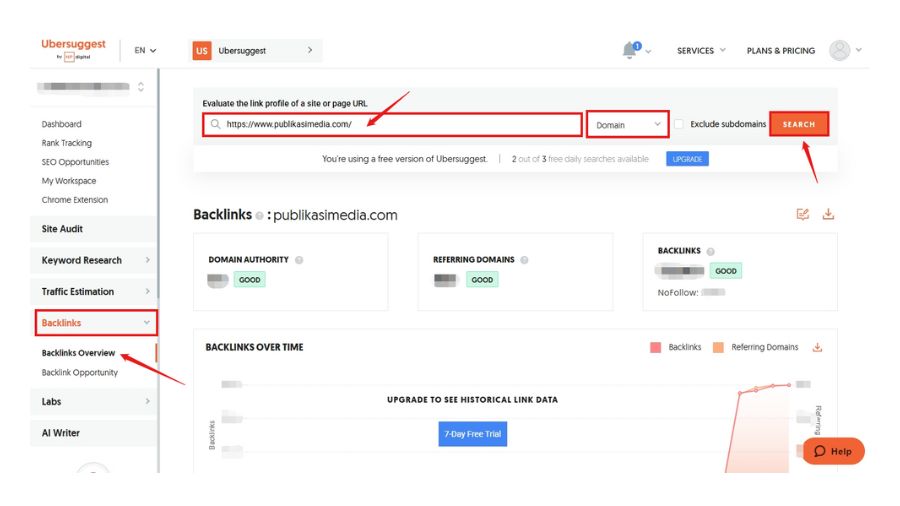The width and height of the screenshot is (900, 506).
Task: Open the notifications bell
Action: [629, 50]
